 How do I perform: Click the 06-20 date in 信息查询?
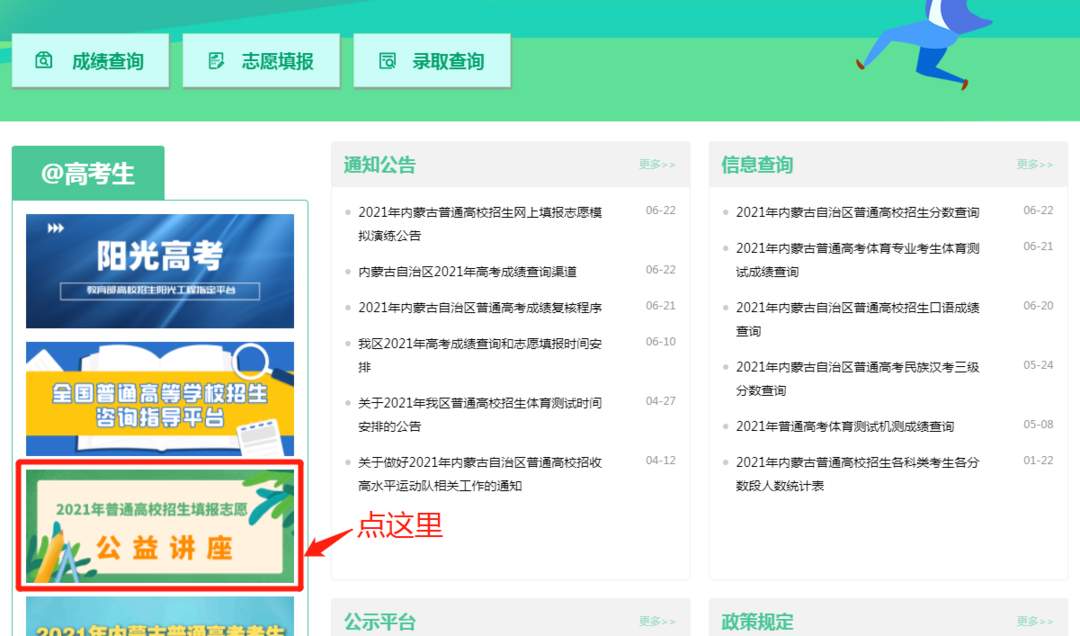(1038, 306)
